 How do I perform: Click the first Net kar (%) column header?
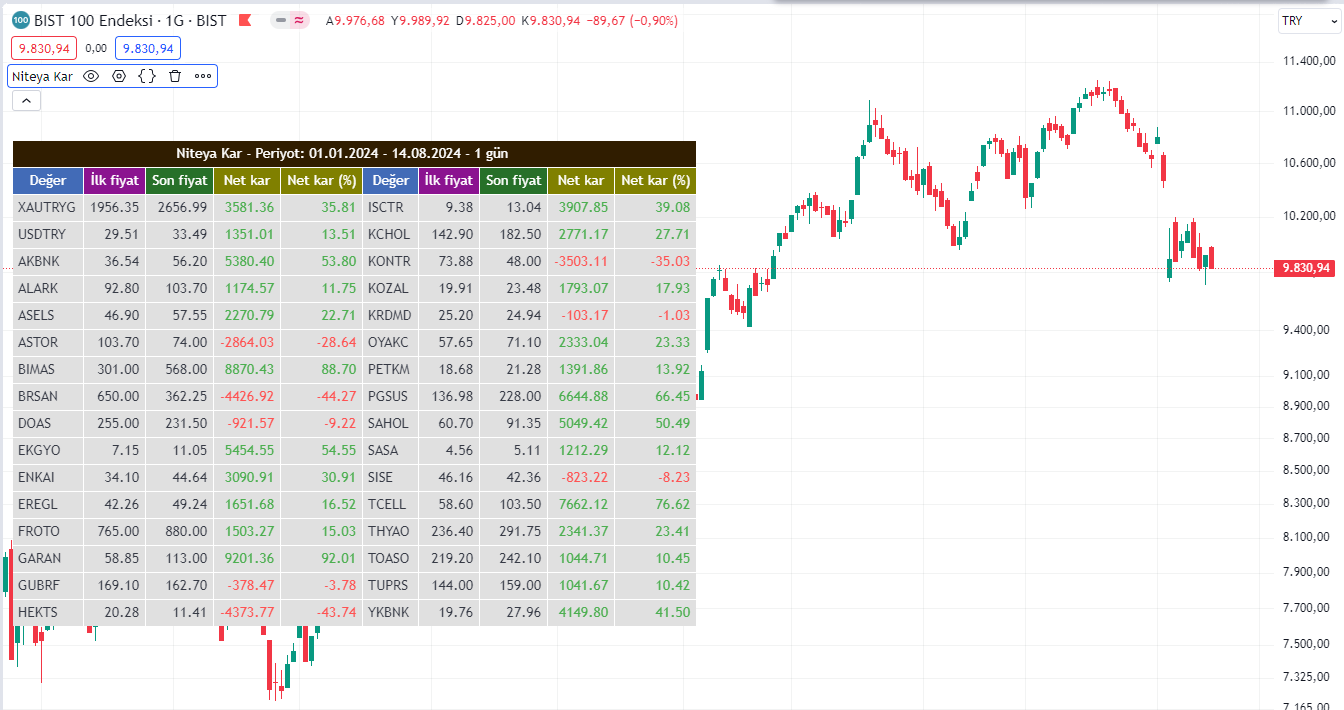(321, 181)
